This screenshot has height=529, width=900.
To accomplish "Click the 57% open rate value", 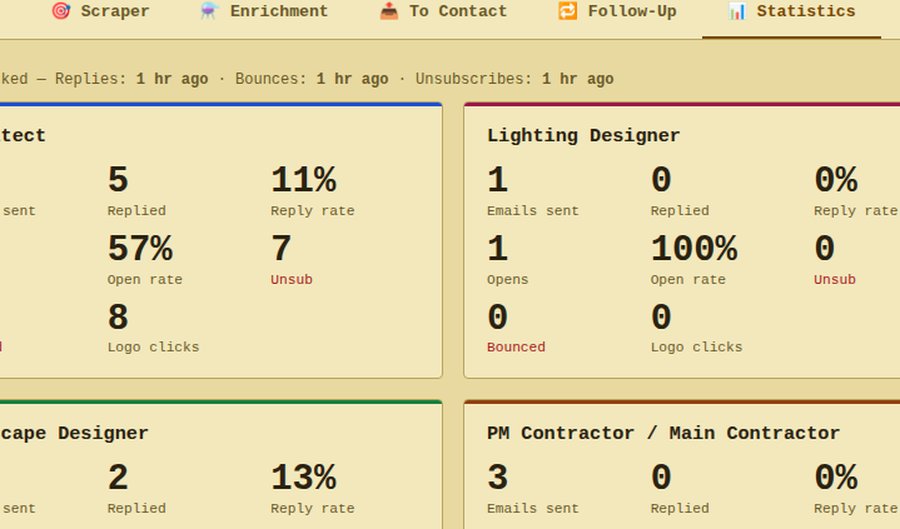I will [140, 248].
